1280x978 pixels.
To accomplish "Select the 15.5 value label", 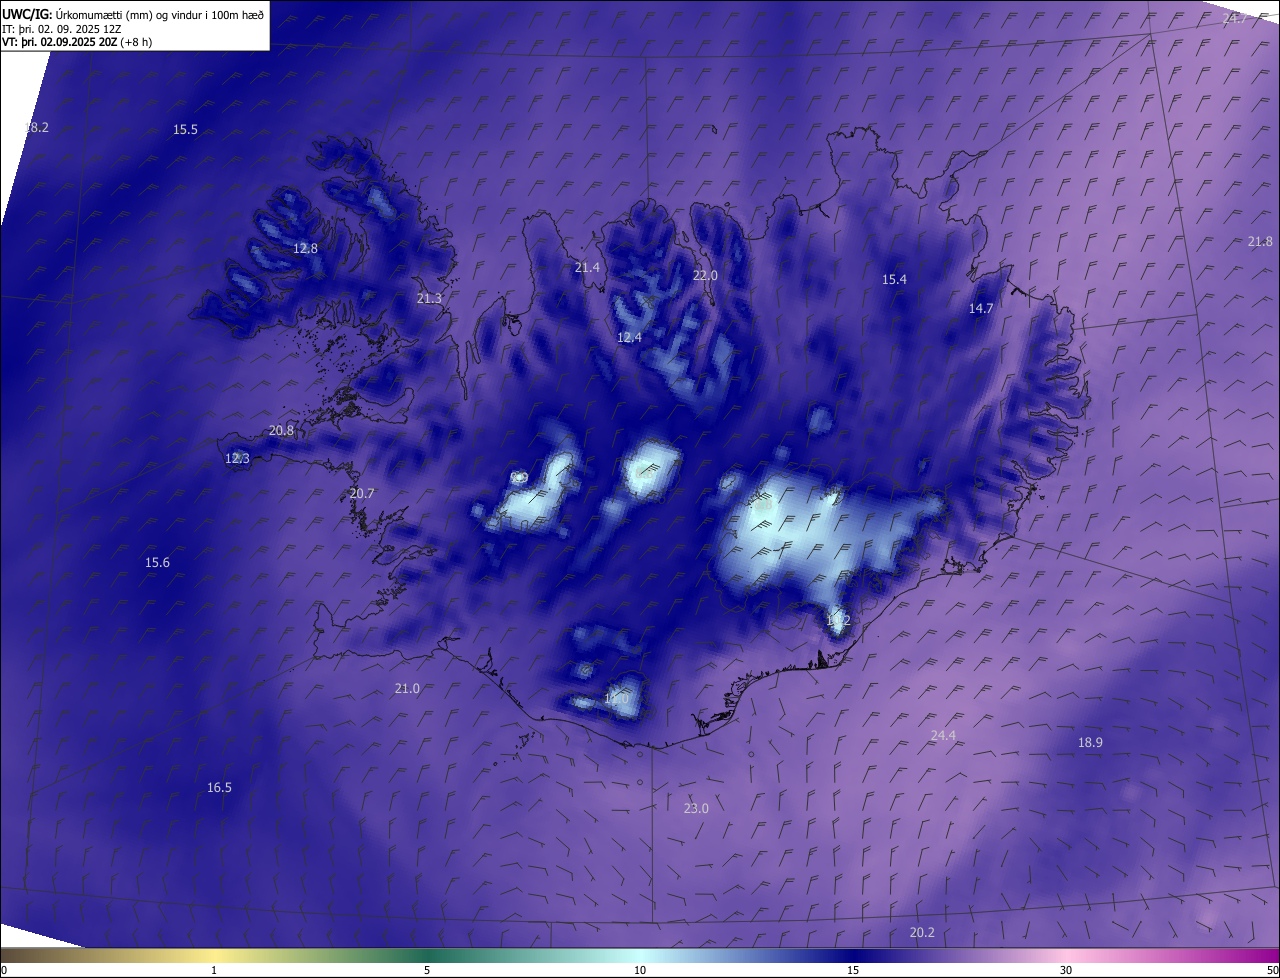I will pos(185,130).
